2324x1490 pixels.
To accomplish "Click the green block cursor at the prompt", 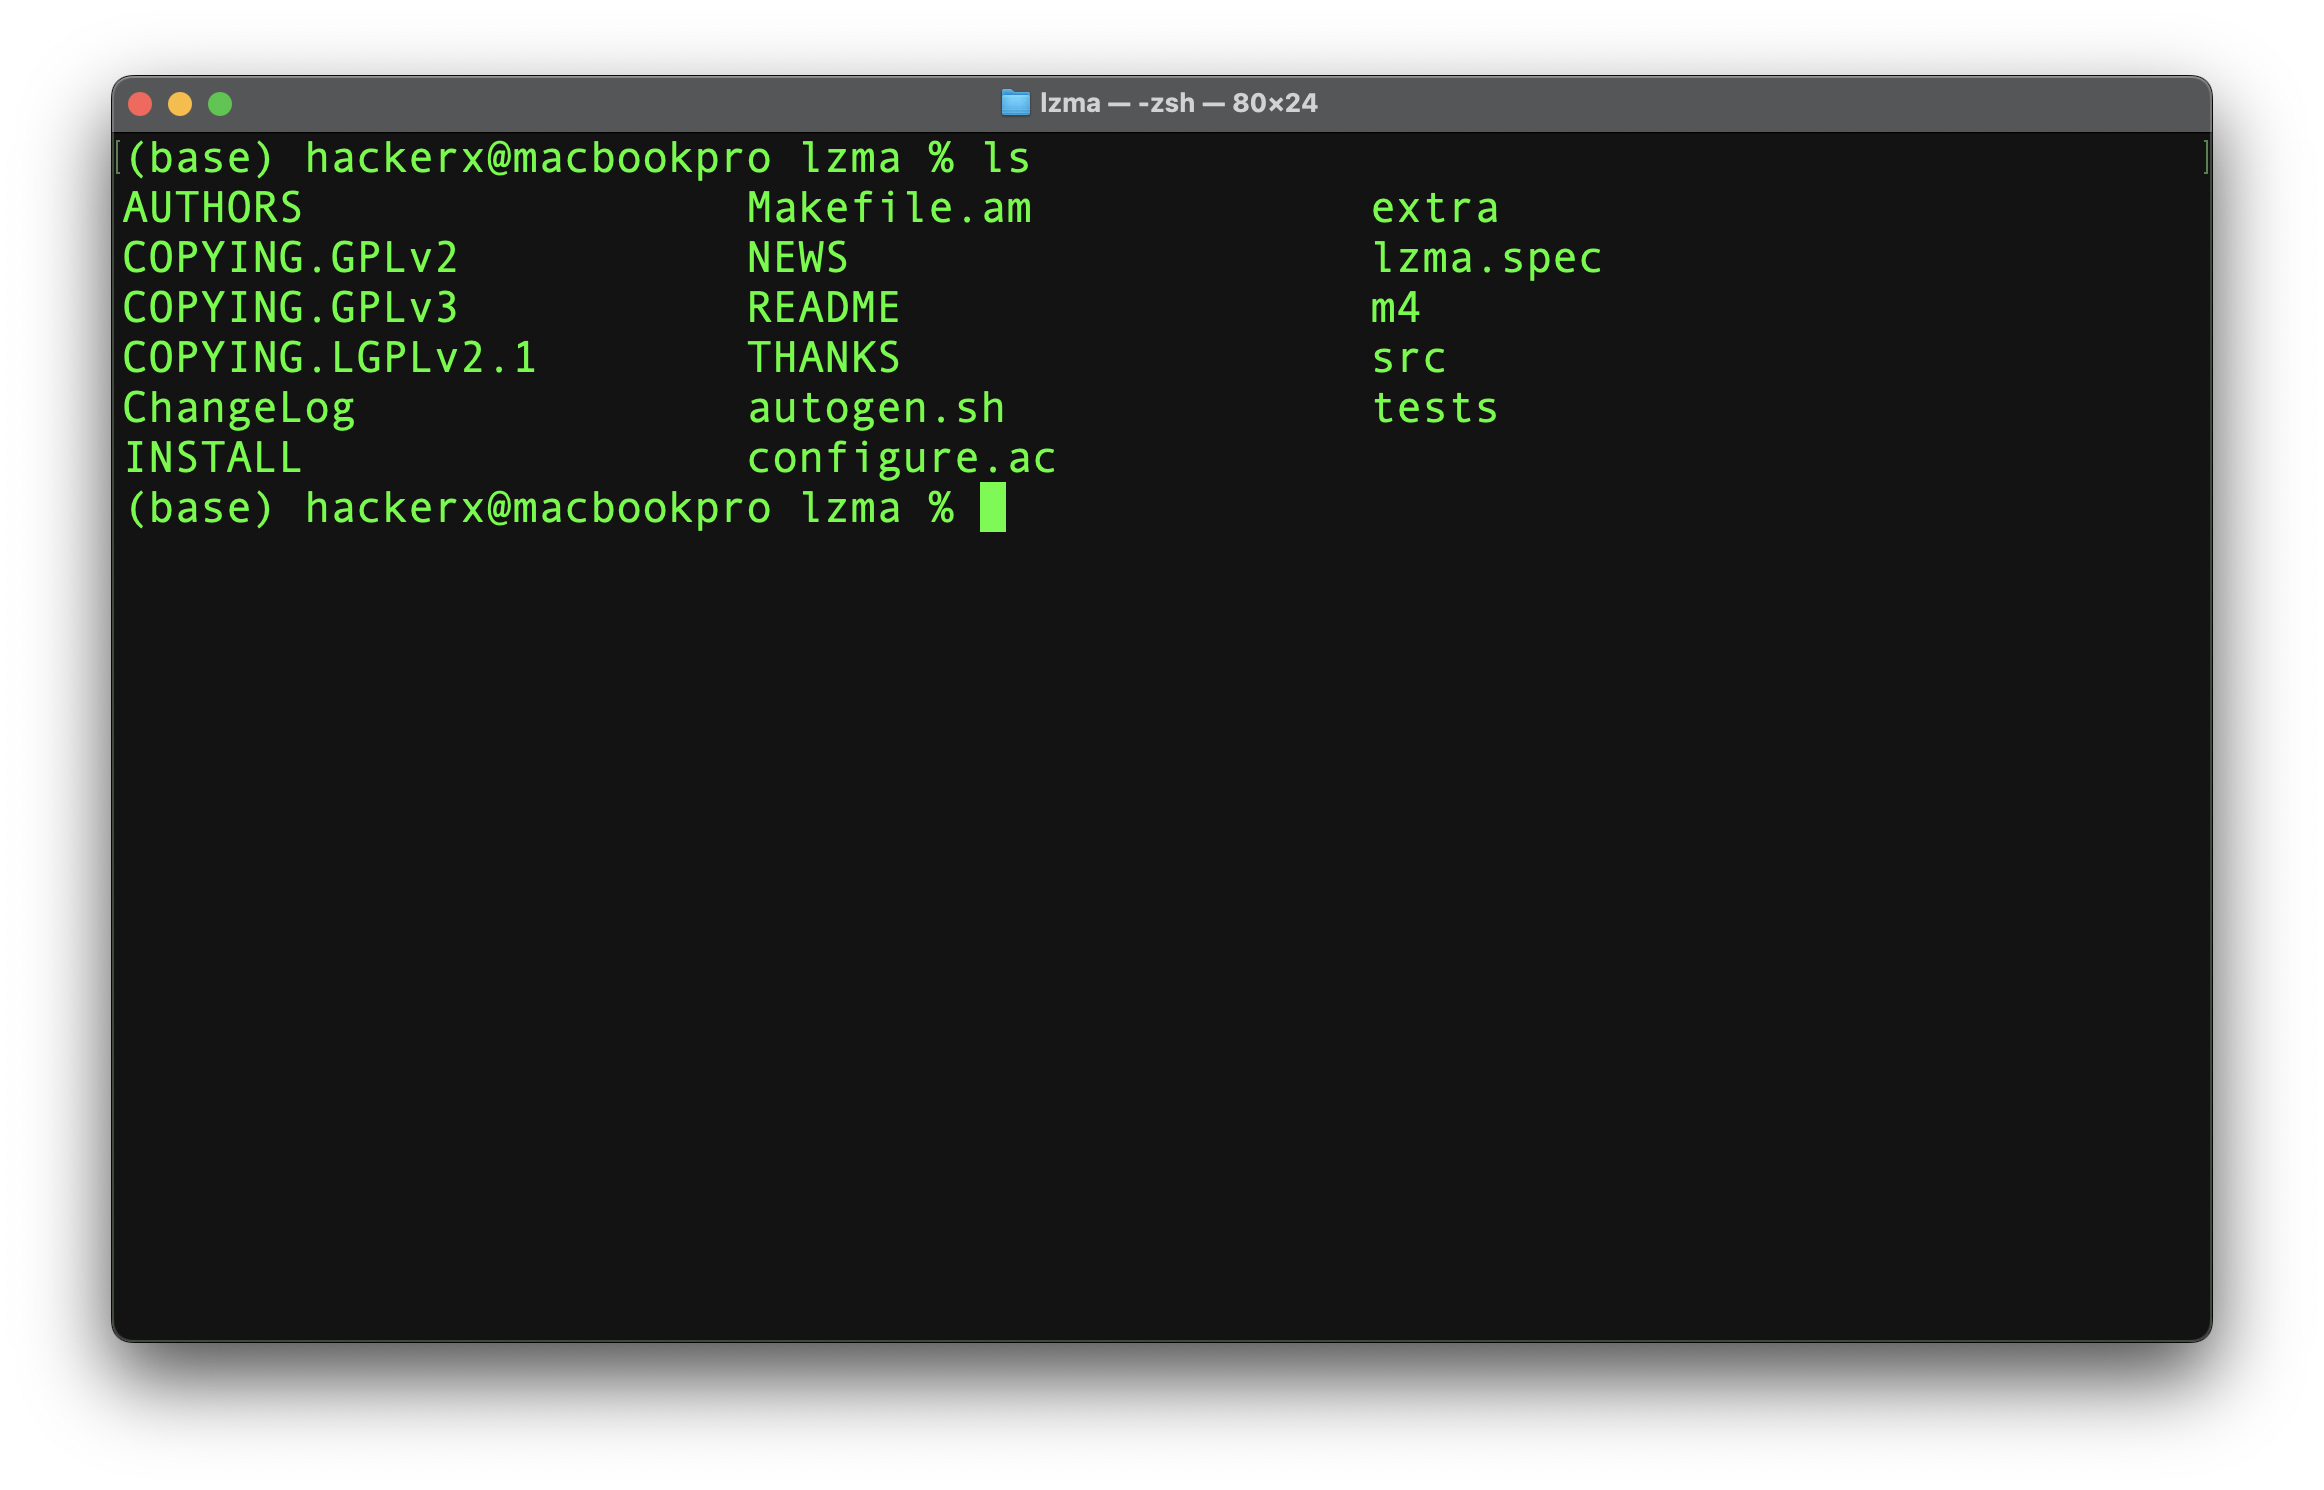I will pyautogui.click(x=993, y=507).
